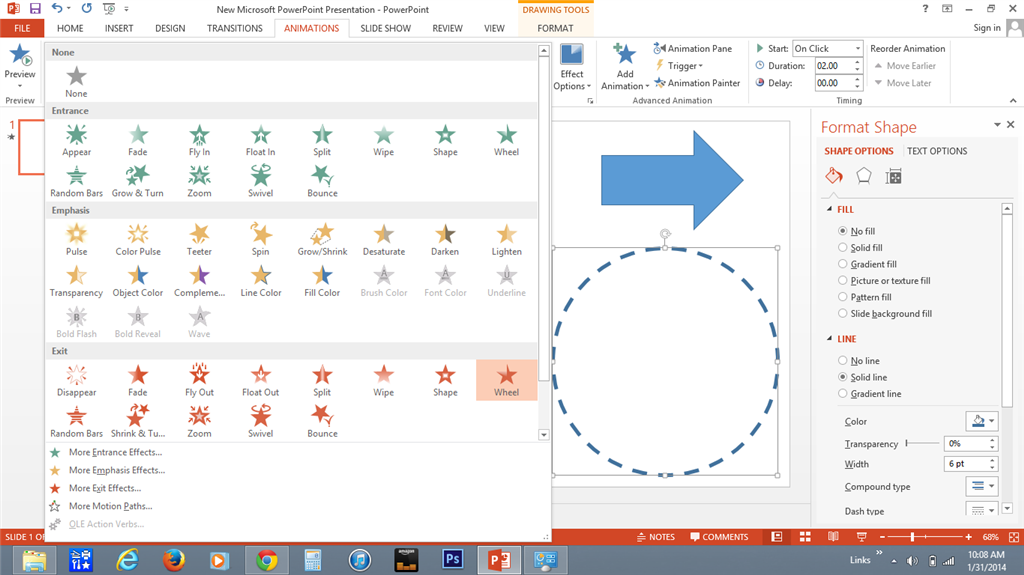1024x575 pixels.
Task: Choose the Darken emphasis effect
Action: coord(445,240)
